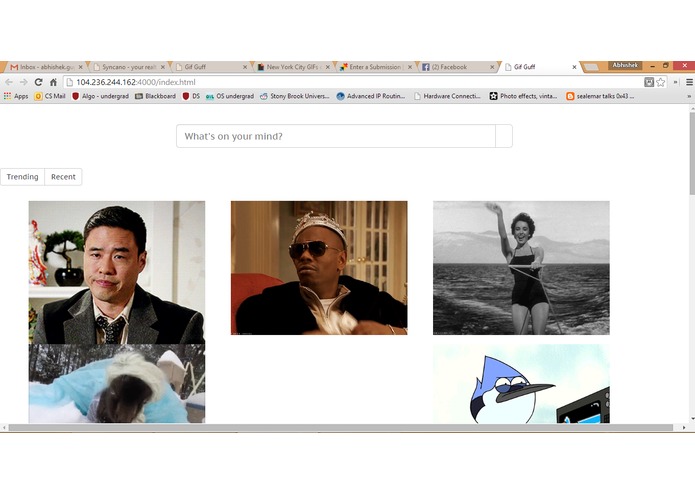Click the vertical scrollbar thumb
695x494 pixels.
[x=692, y=153]
